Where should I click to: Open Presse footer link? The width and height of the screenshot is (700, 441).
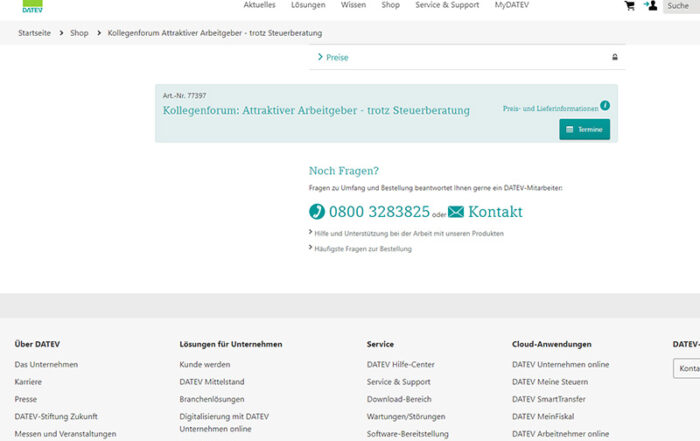click(25, 399)
